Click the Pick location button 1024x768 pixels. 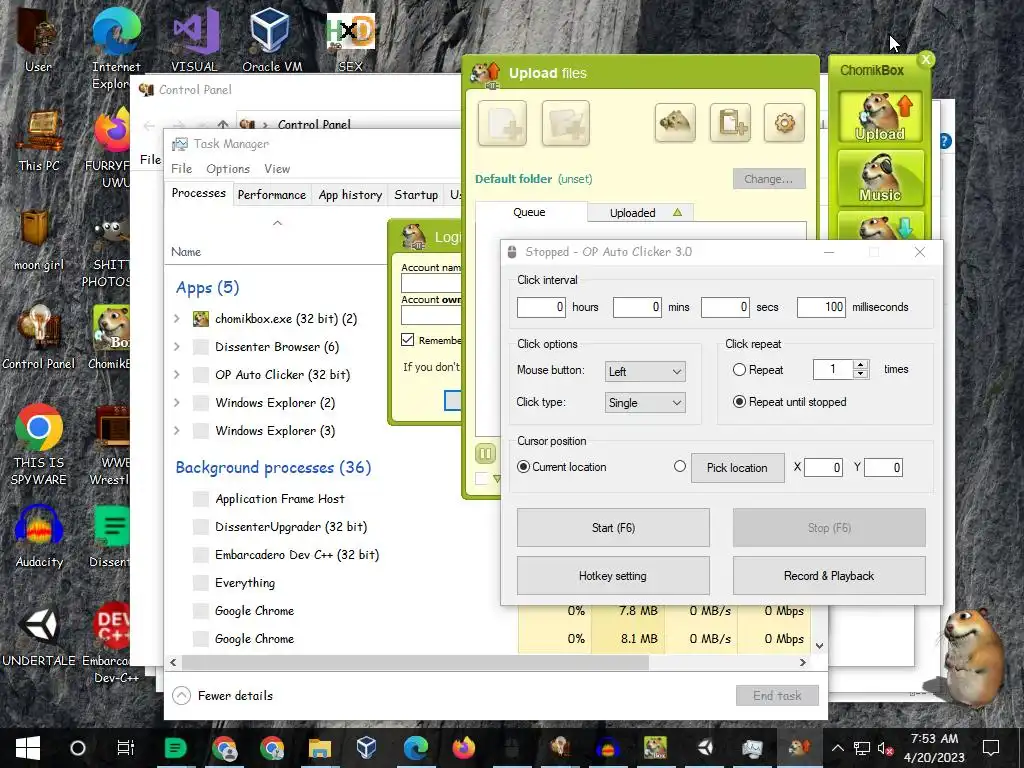pos(737,468)
